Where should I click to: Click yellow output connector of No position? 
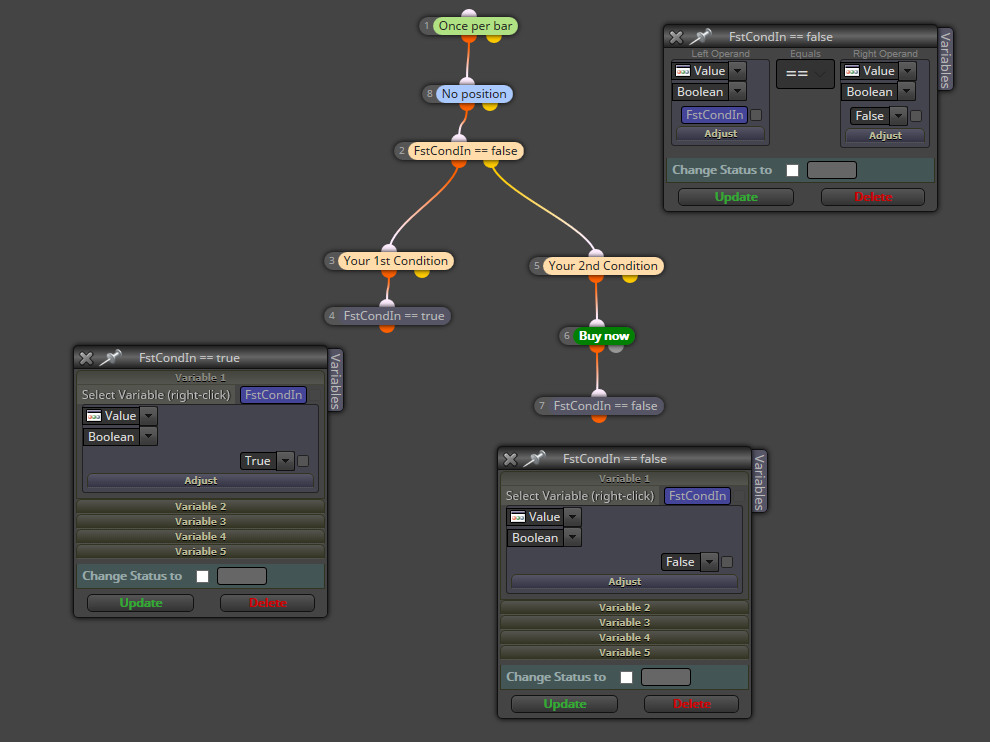489,105
